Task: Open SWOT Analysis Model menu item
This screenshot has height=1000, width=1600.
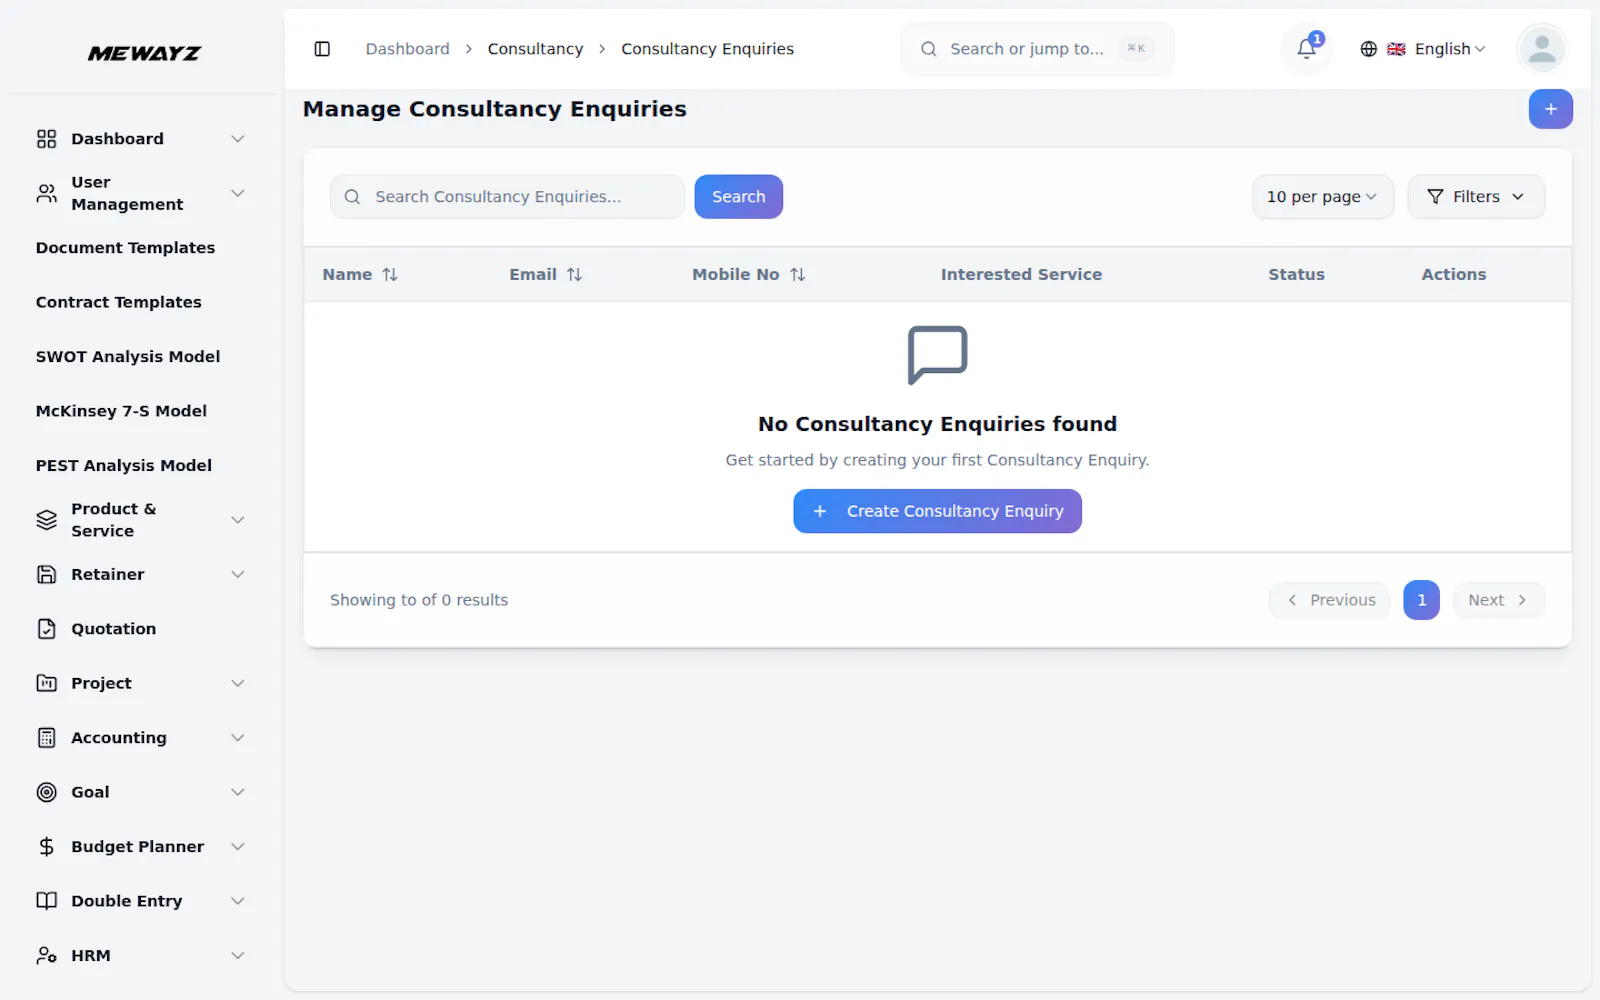Action: [128, 357]
